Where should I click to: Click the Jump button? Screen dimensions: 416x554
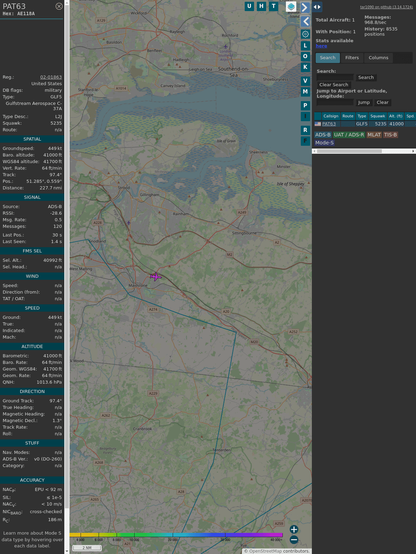coord(364,102)
